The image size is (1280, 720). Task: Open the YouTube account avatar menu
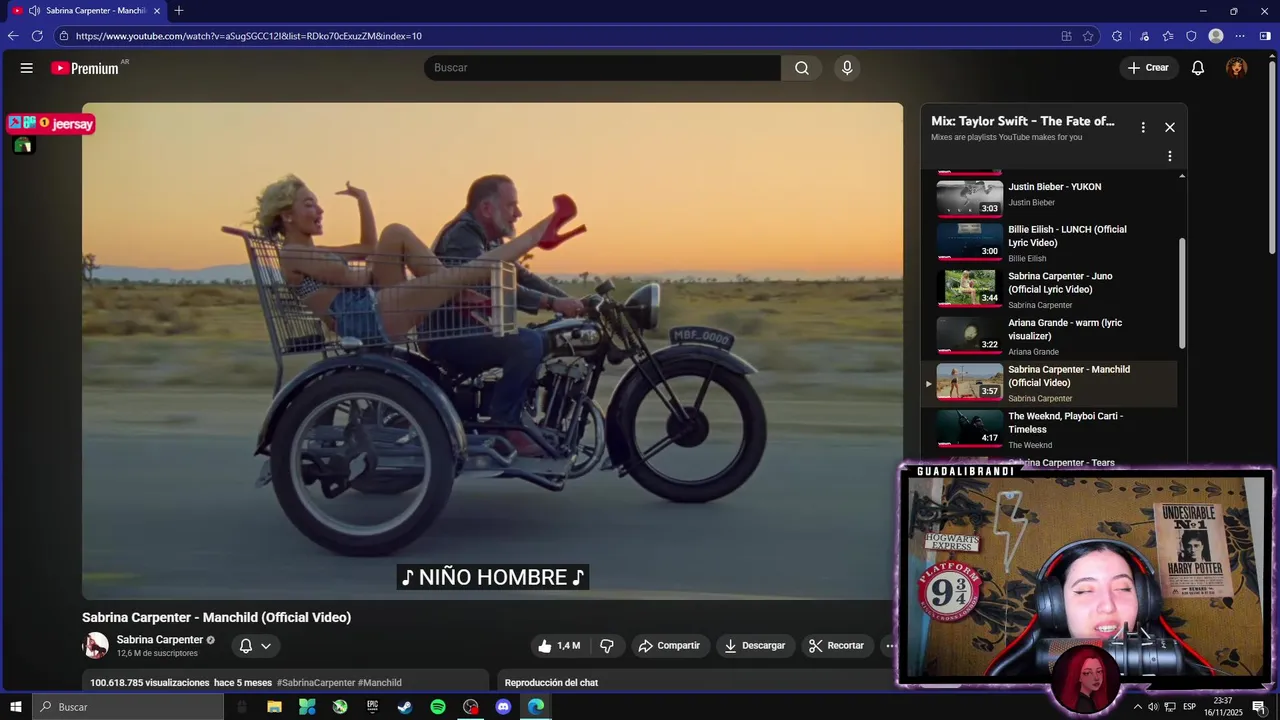tap(1237, 68)
